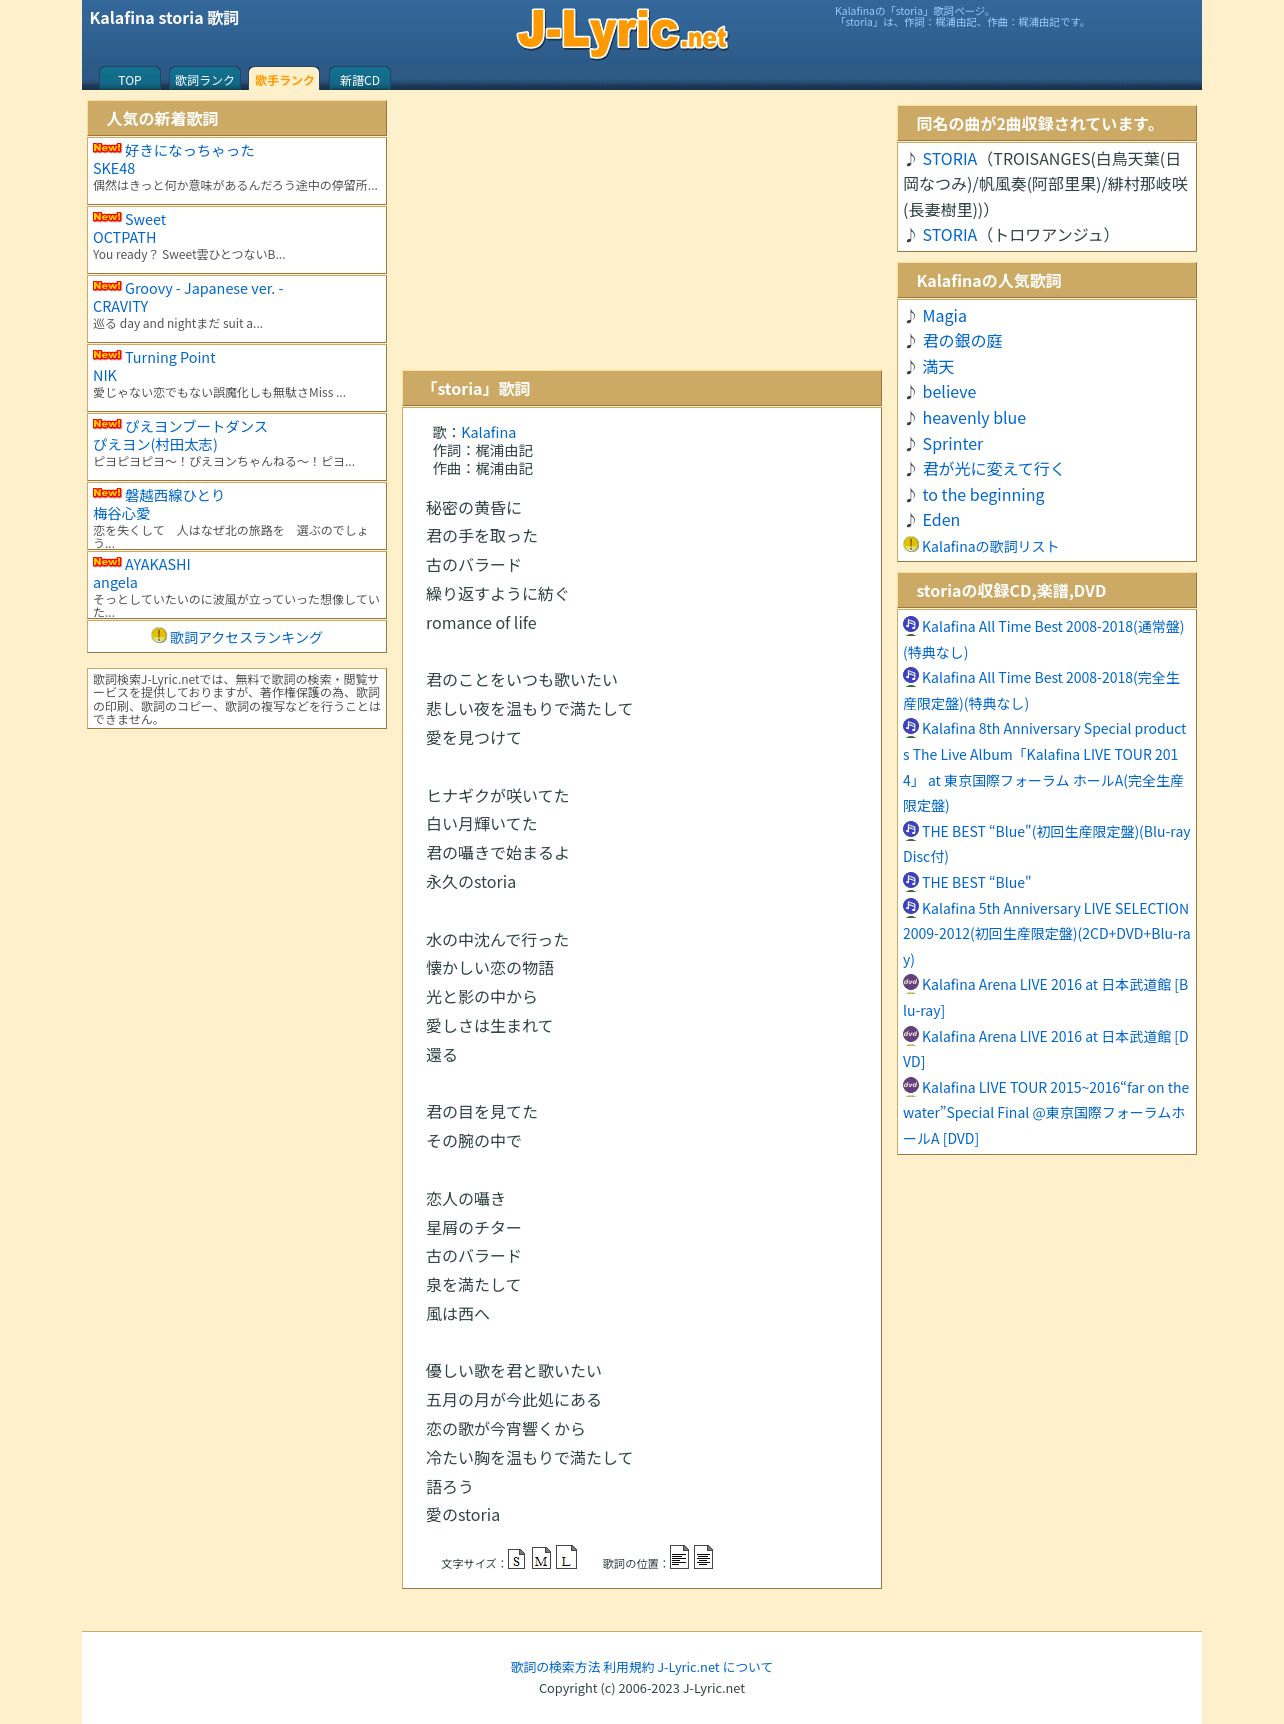Viewport: 1284px width, 1724px height.
Task: Open Groovy - Japanese ver. - link
Action: (x=204, y=288)
